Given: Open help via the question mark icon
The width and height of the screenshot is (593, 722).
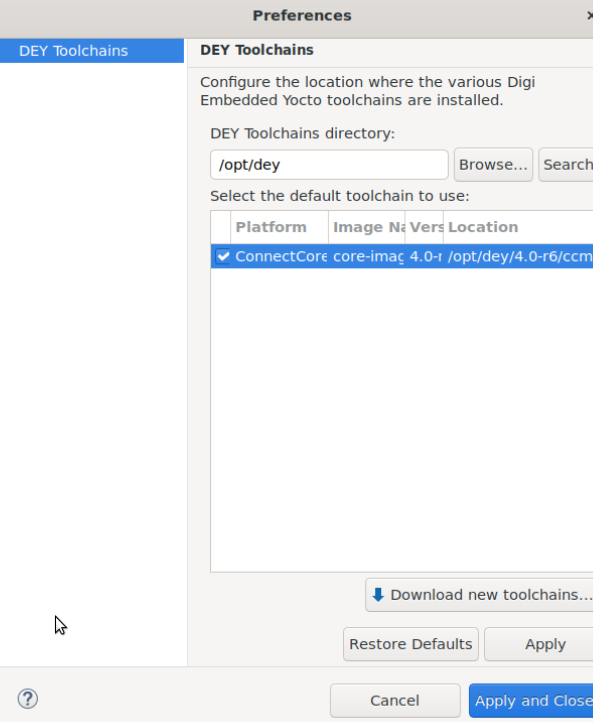Looking at the screenshot, I should pos(28,699).
